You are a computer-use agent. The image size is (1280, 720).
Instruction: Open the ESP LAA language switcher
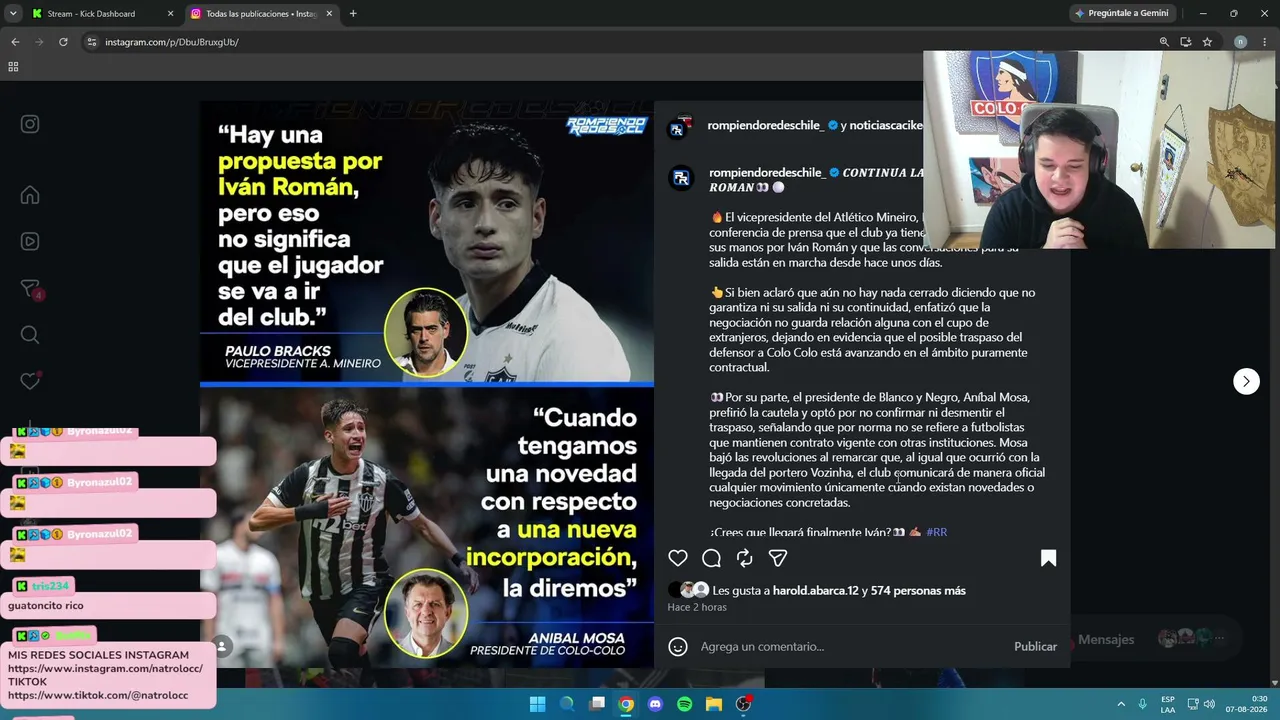click(1168, 704)
